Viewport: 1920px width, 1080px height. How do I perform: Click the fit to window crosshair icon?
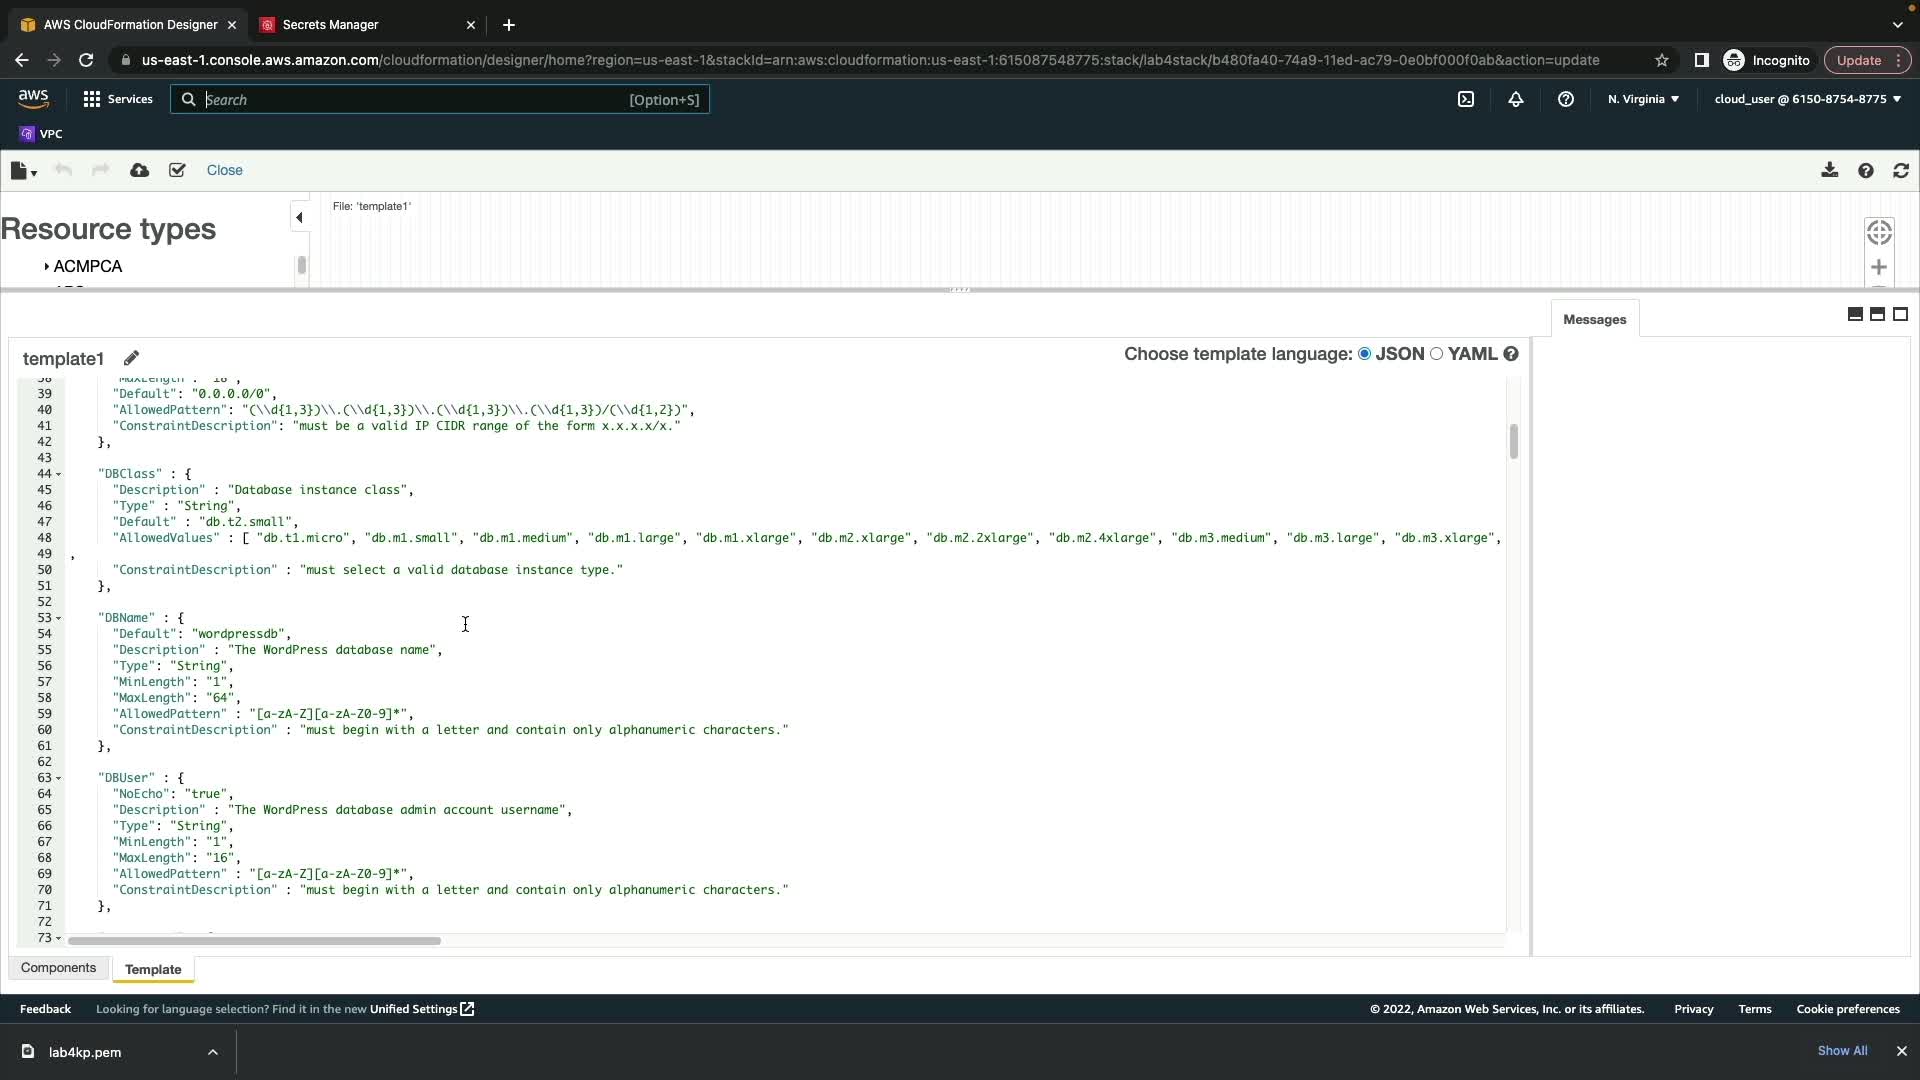pyautogui.click(x=1879, y=232)
